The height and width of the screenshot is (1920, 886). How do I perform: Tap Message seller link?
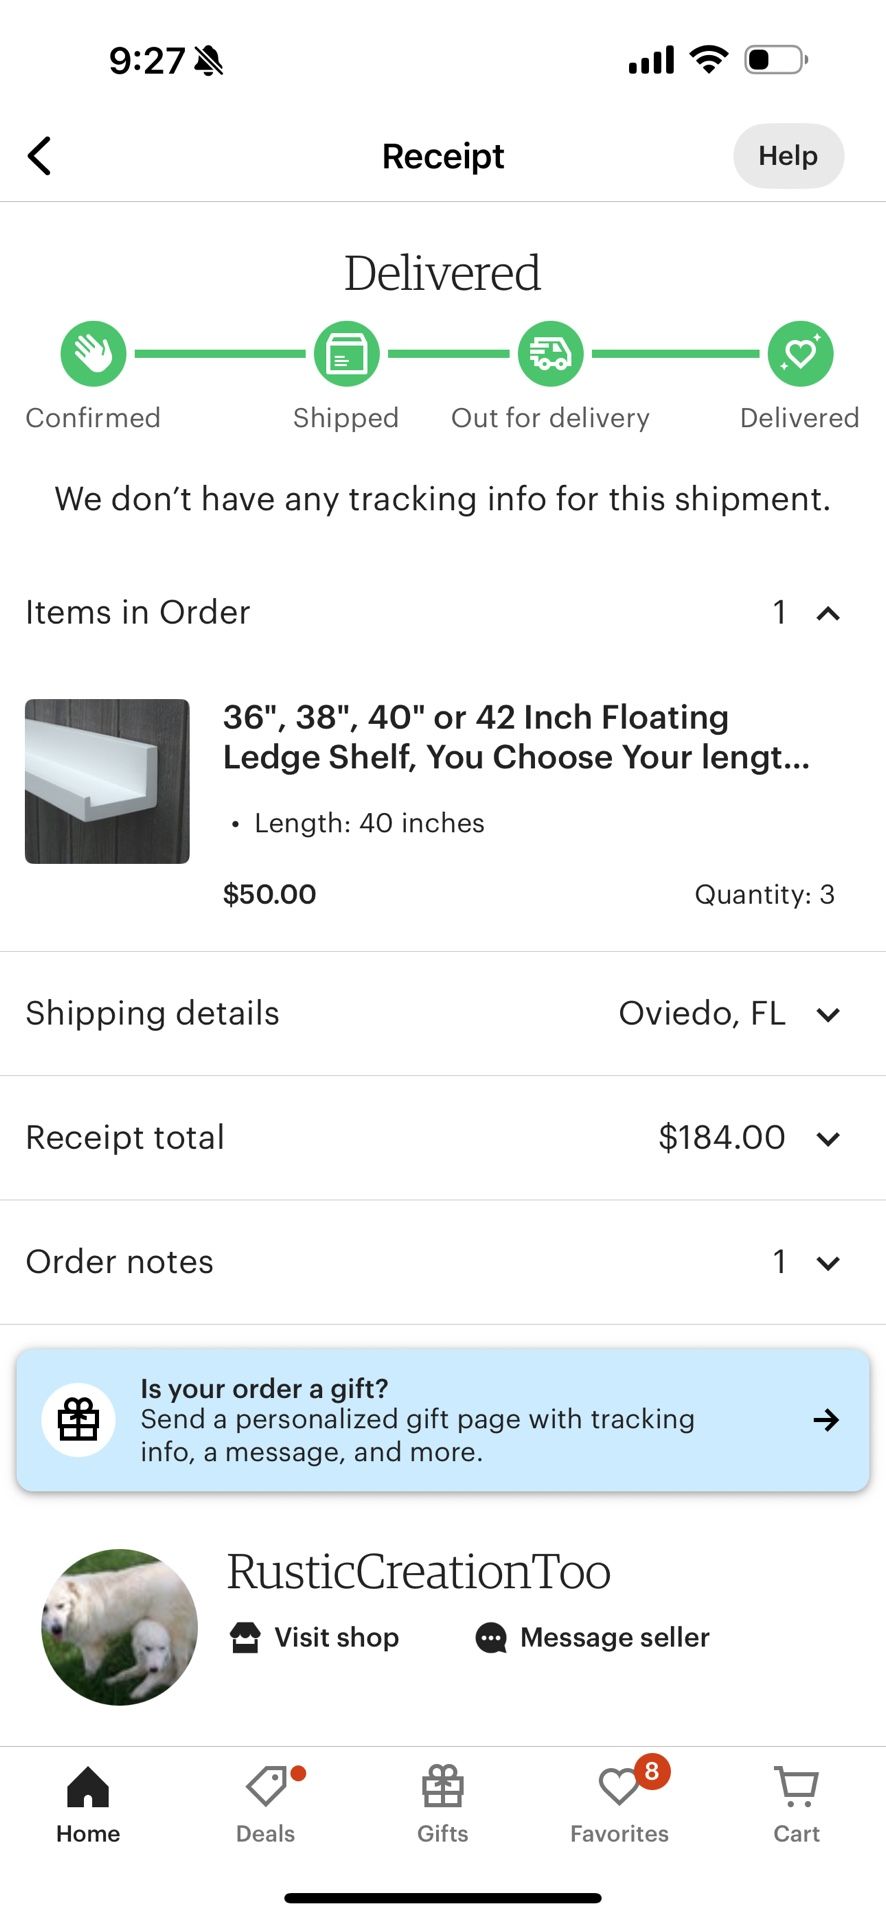pos(593,1637)
